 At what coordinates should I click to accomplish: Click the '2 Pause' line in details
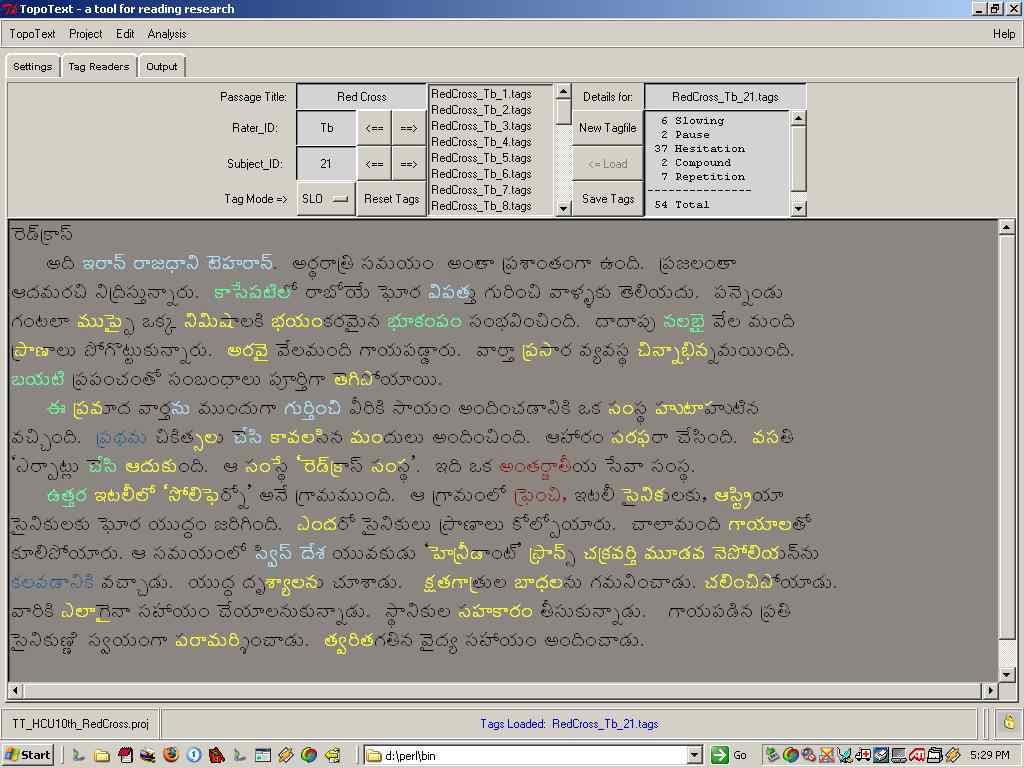[684, 135]
